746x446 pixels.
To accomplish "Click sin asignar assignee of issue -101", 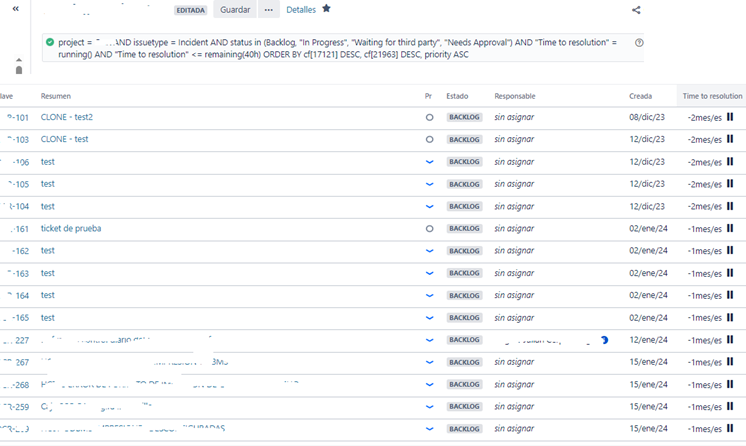I will coord(514,117).
